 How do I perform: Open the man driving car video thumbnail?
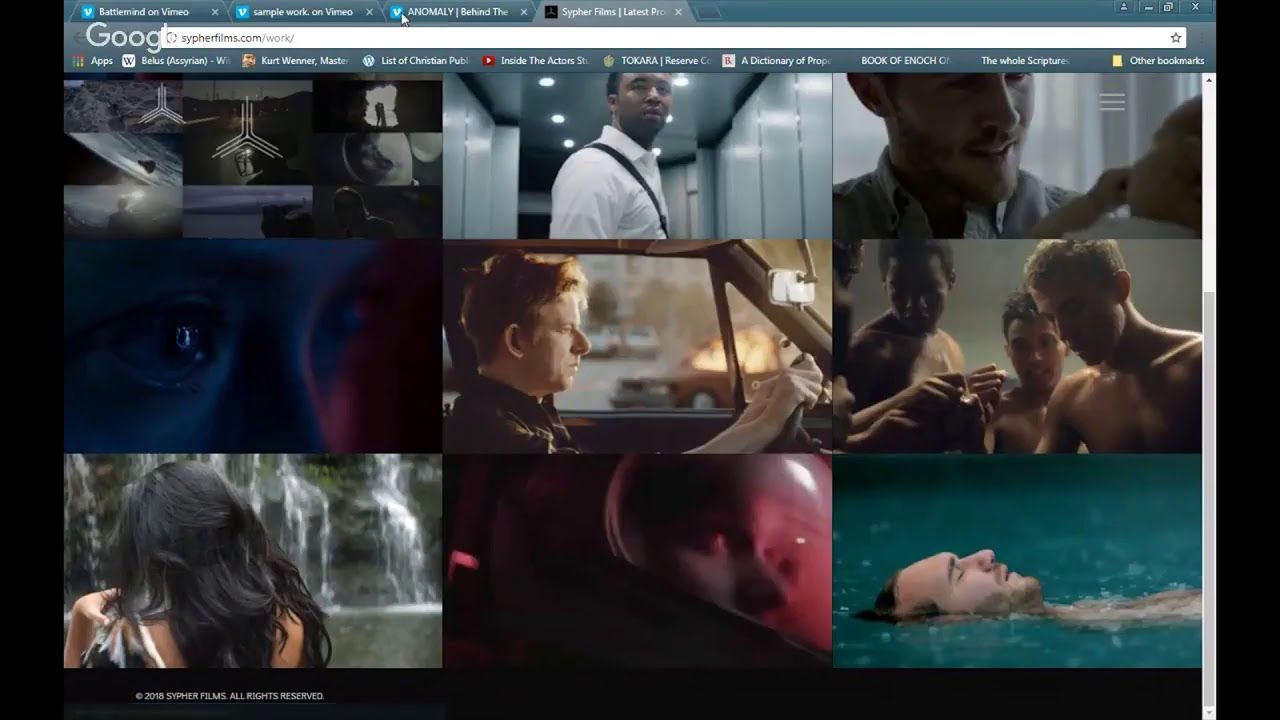[x=637, y=346]
